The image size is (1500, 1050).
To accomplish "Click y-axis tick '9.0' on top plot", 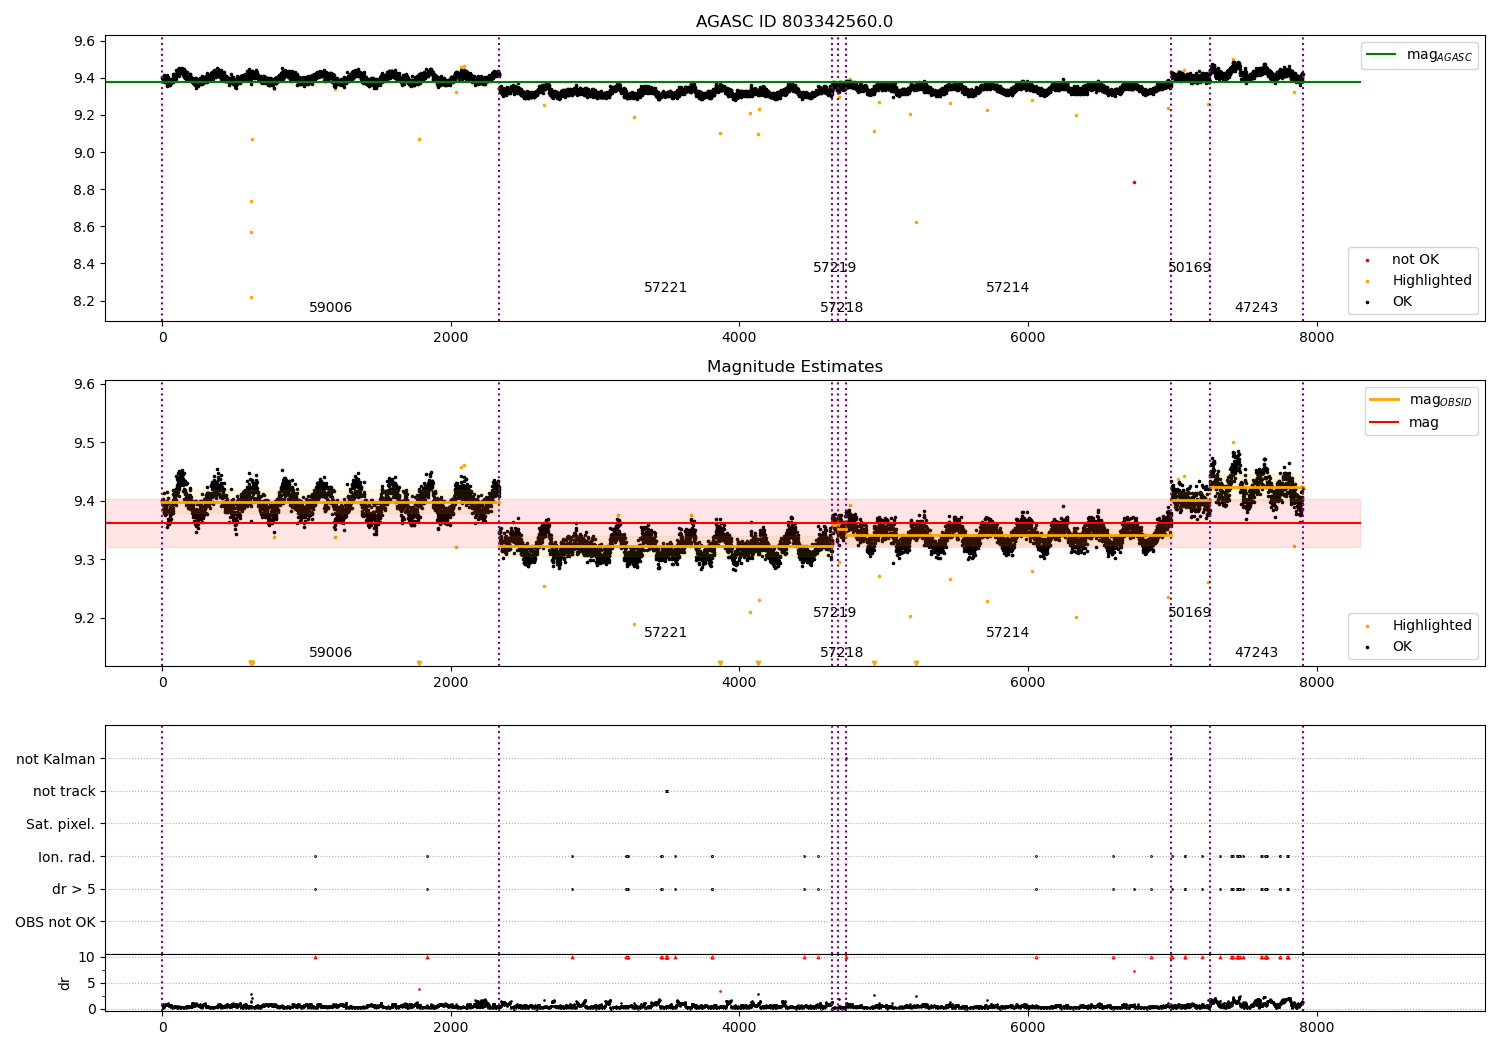I will tap(84, 153).
